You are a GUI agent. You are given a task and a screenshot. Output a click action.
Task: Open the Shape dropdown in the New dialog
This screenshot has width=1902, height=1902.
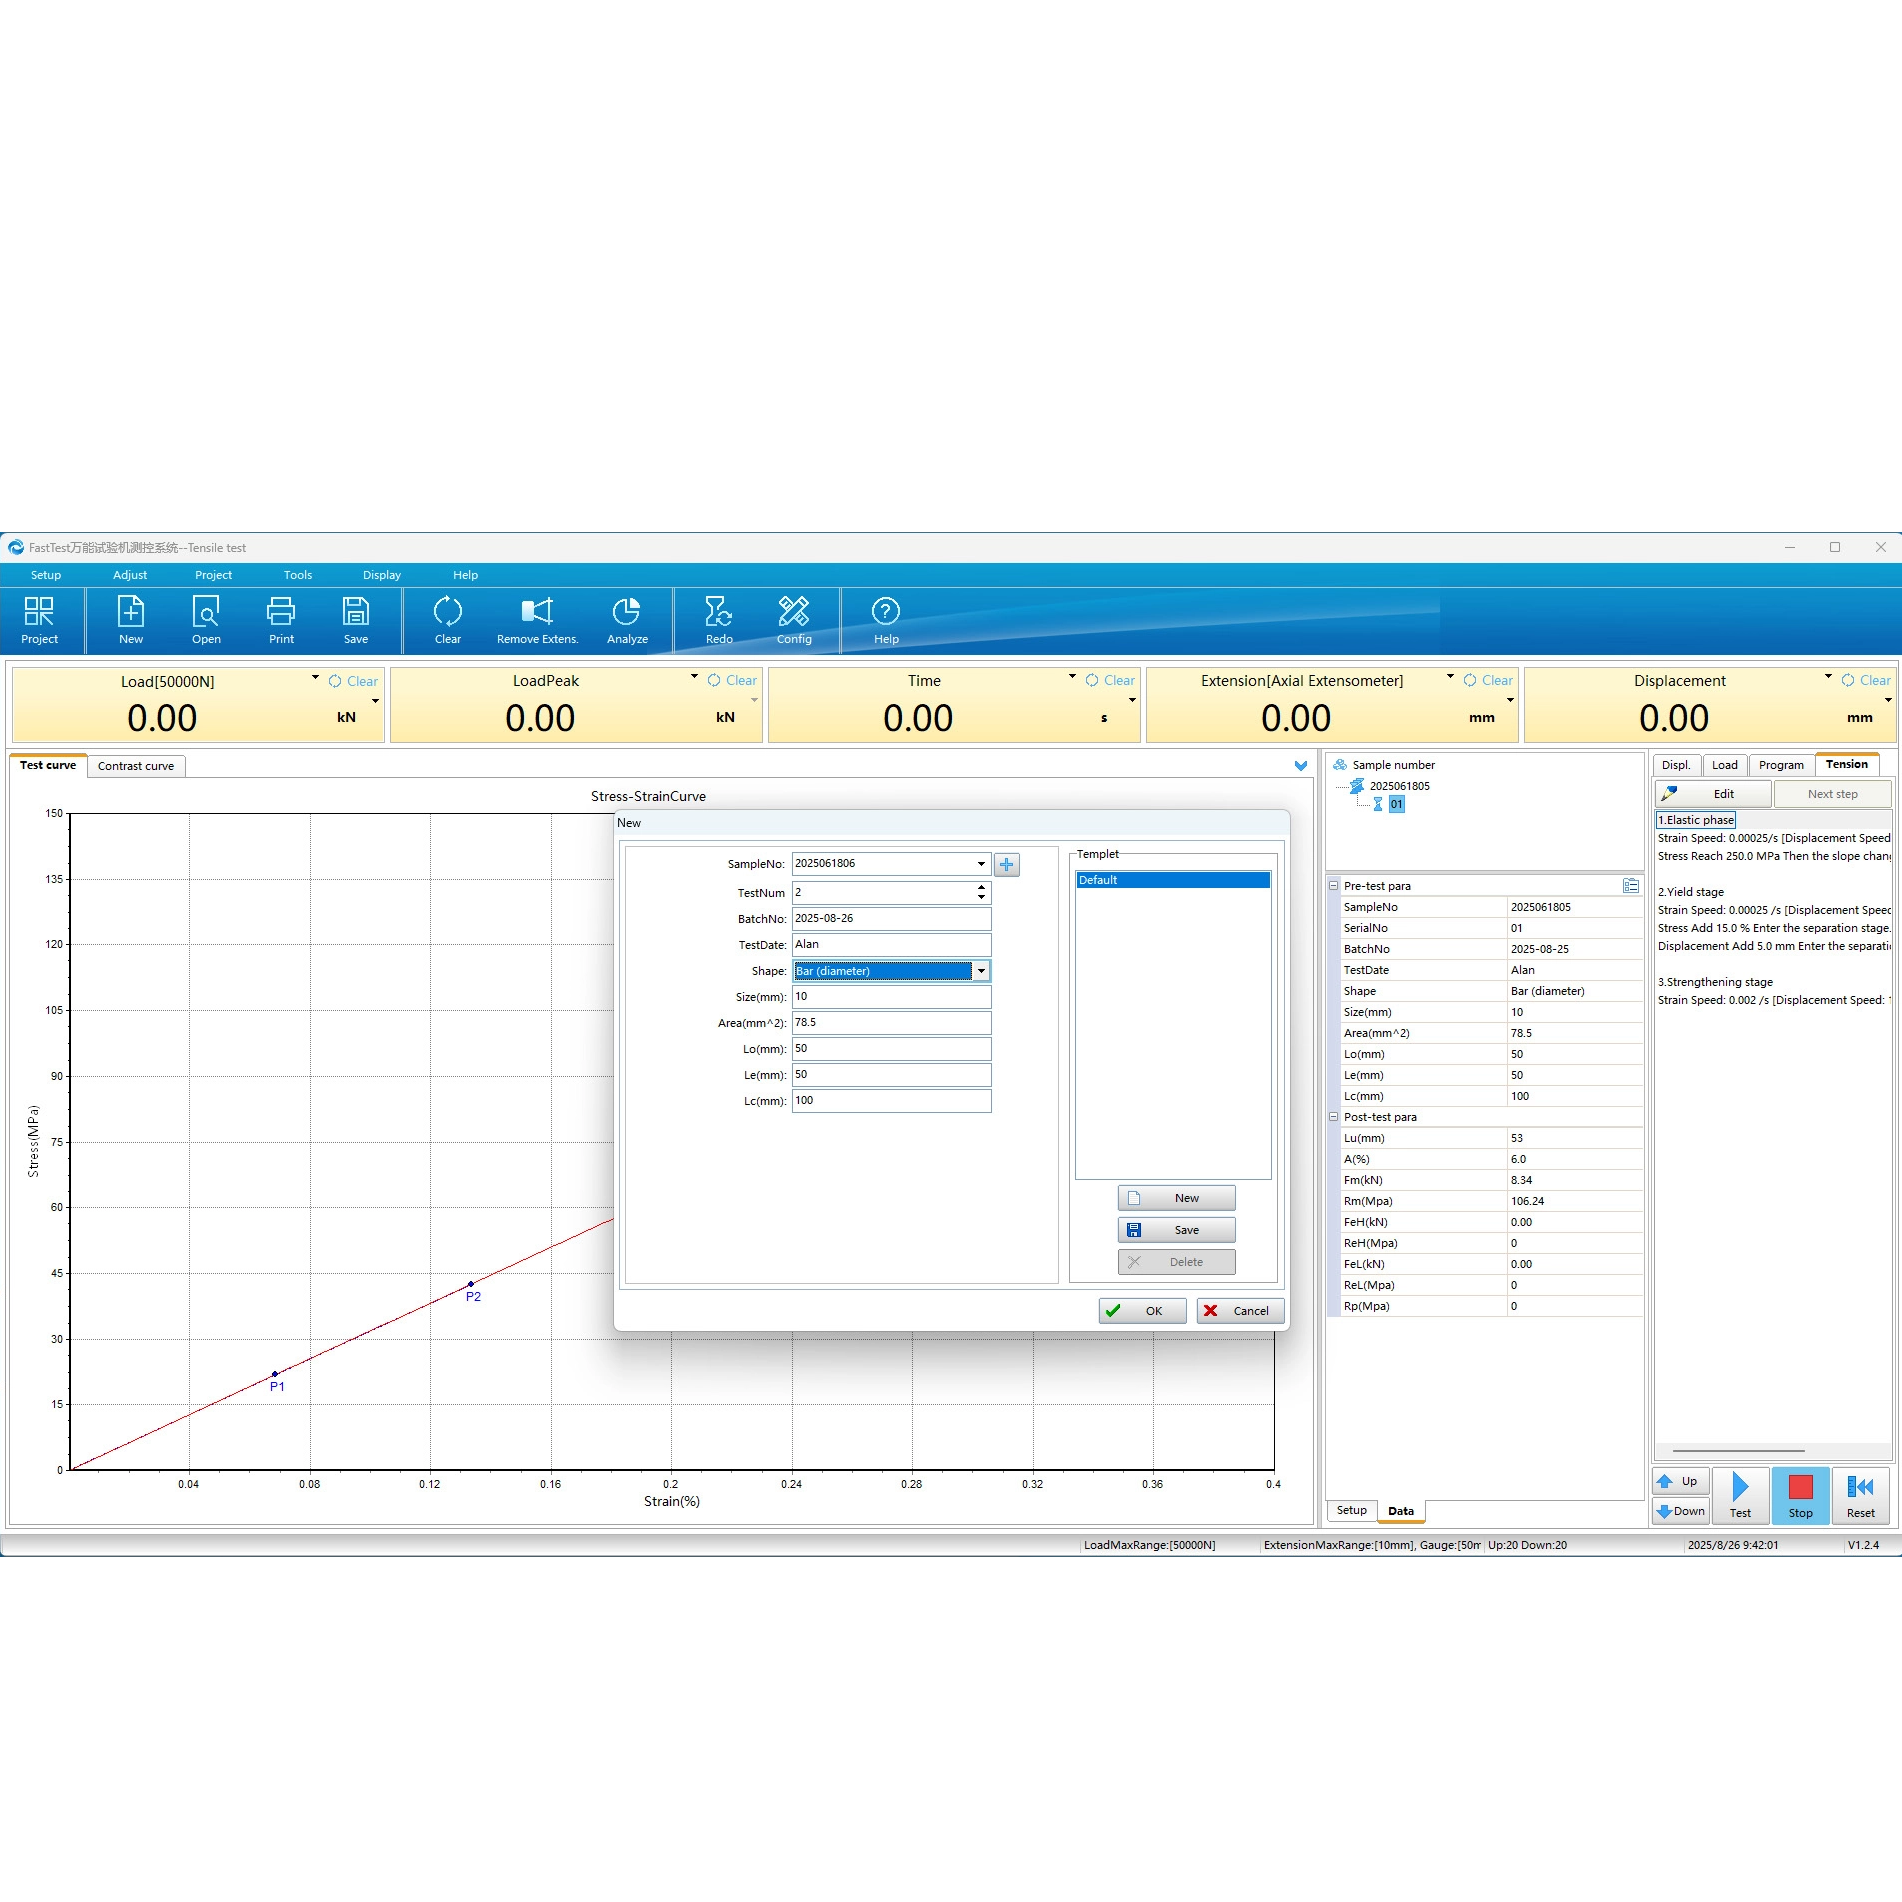click(x=981, y=970)
